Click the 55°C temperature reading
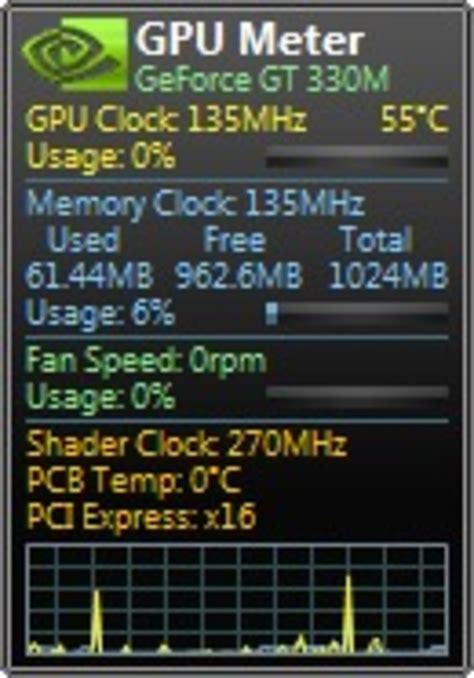Viewport: 474px width, 678px height. click(x=414, y=119)
